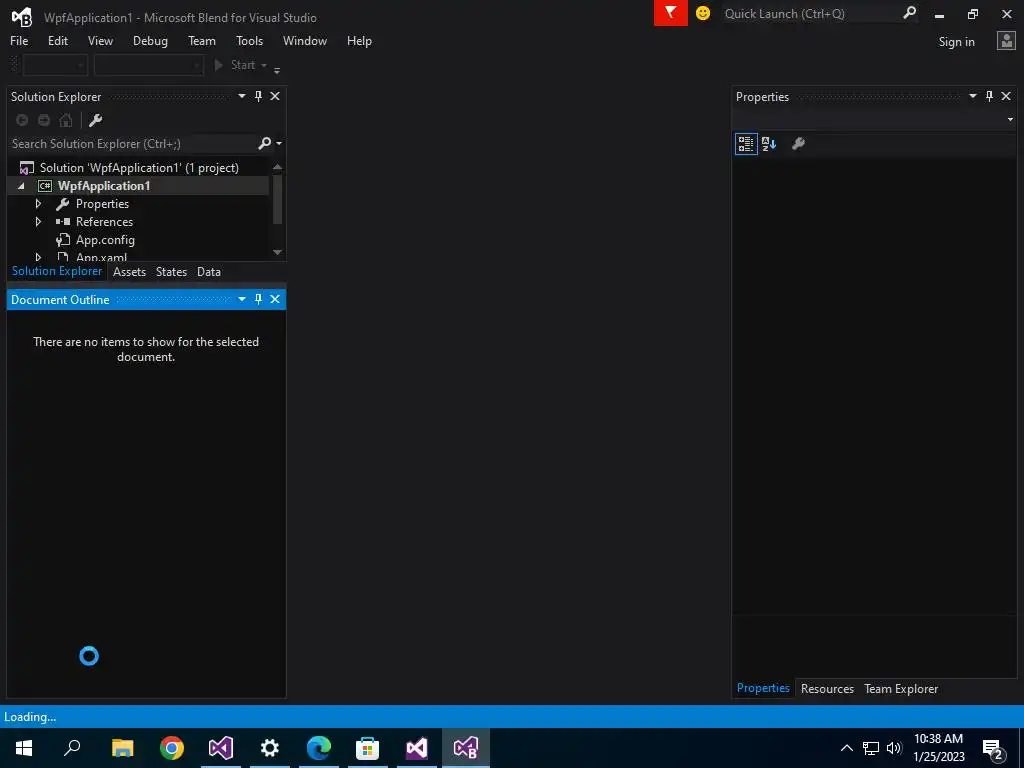
Task: Toggle Categorized view in Properties panel
Action: (x=746, y=144)
